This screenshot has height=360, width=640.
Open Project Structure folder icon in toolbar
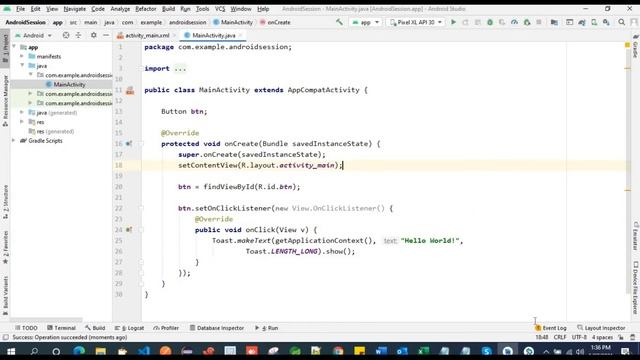coord(554,22)
